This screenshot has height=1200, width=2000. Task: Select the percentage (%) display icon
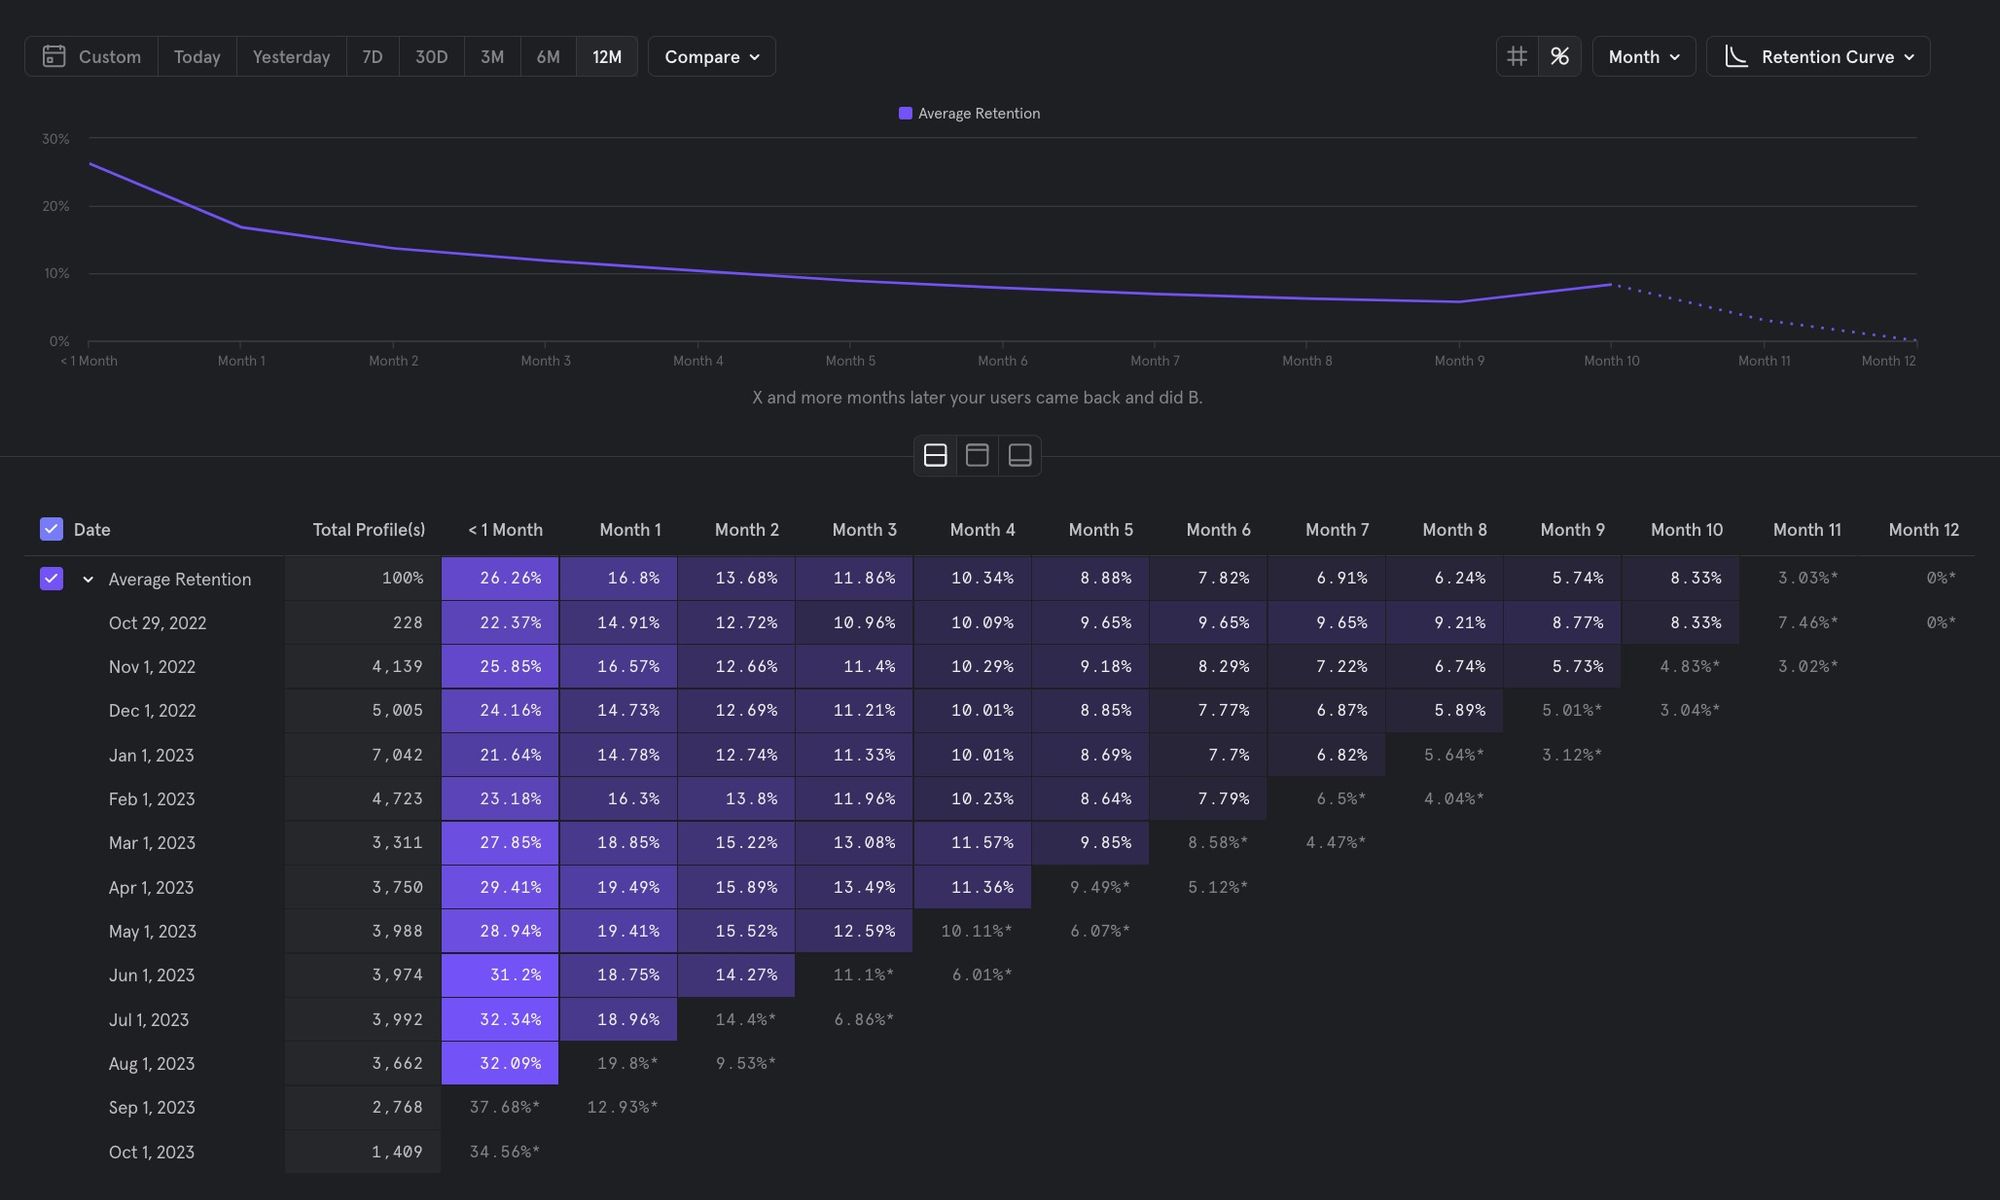pyautogui.click(x=1559, y=56)
